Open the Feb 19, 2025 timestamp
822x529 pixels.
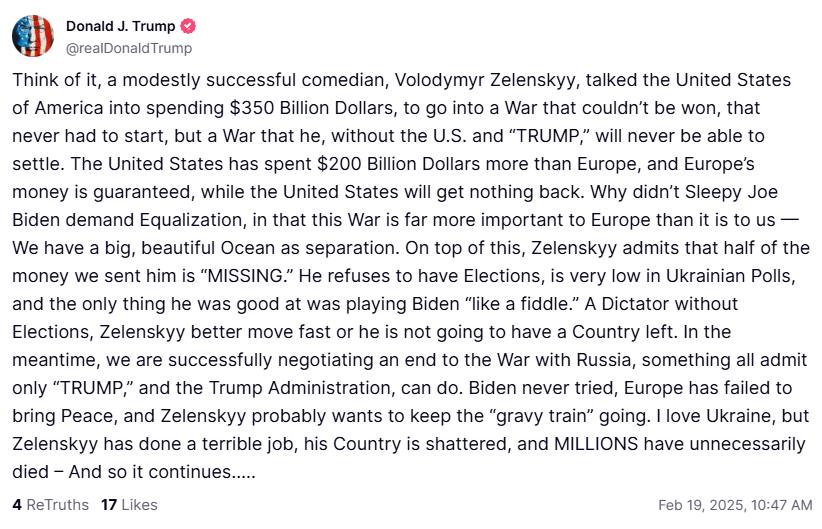pos(735,505)
